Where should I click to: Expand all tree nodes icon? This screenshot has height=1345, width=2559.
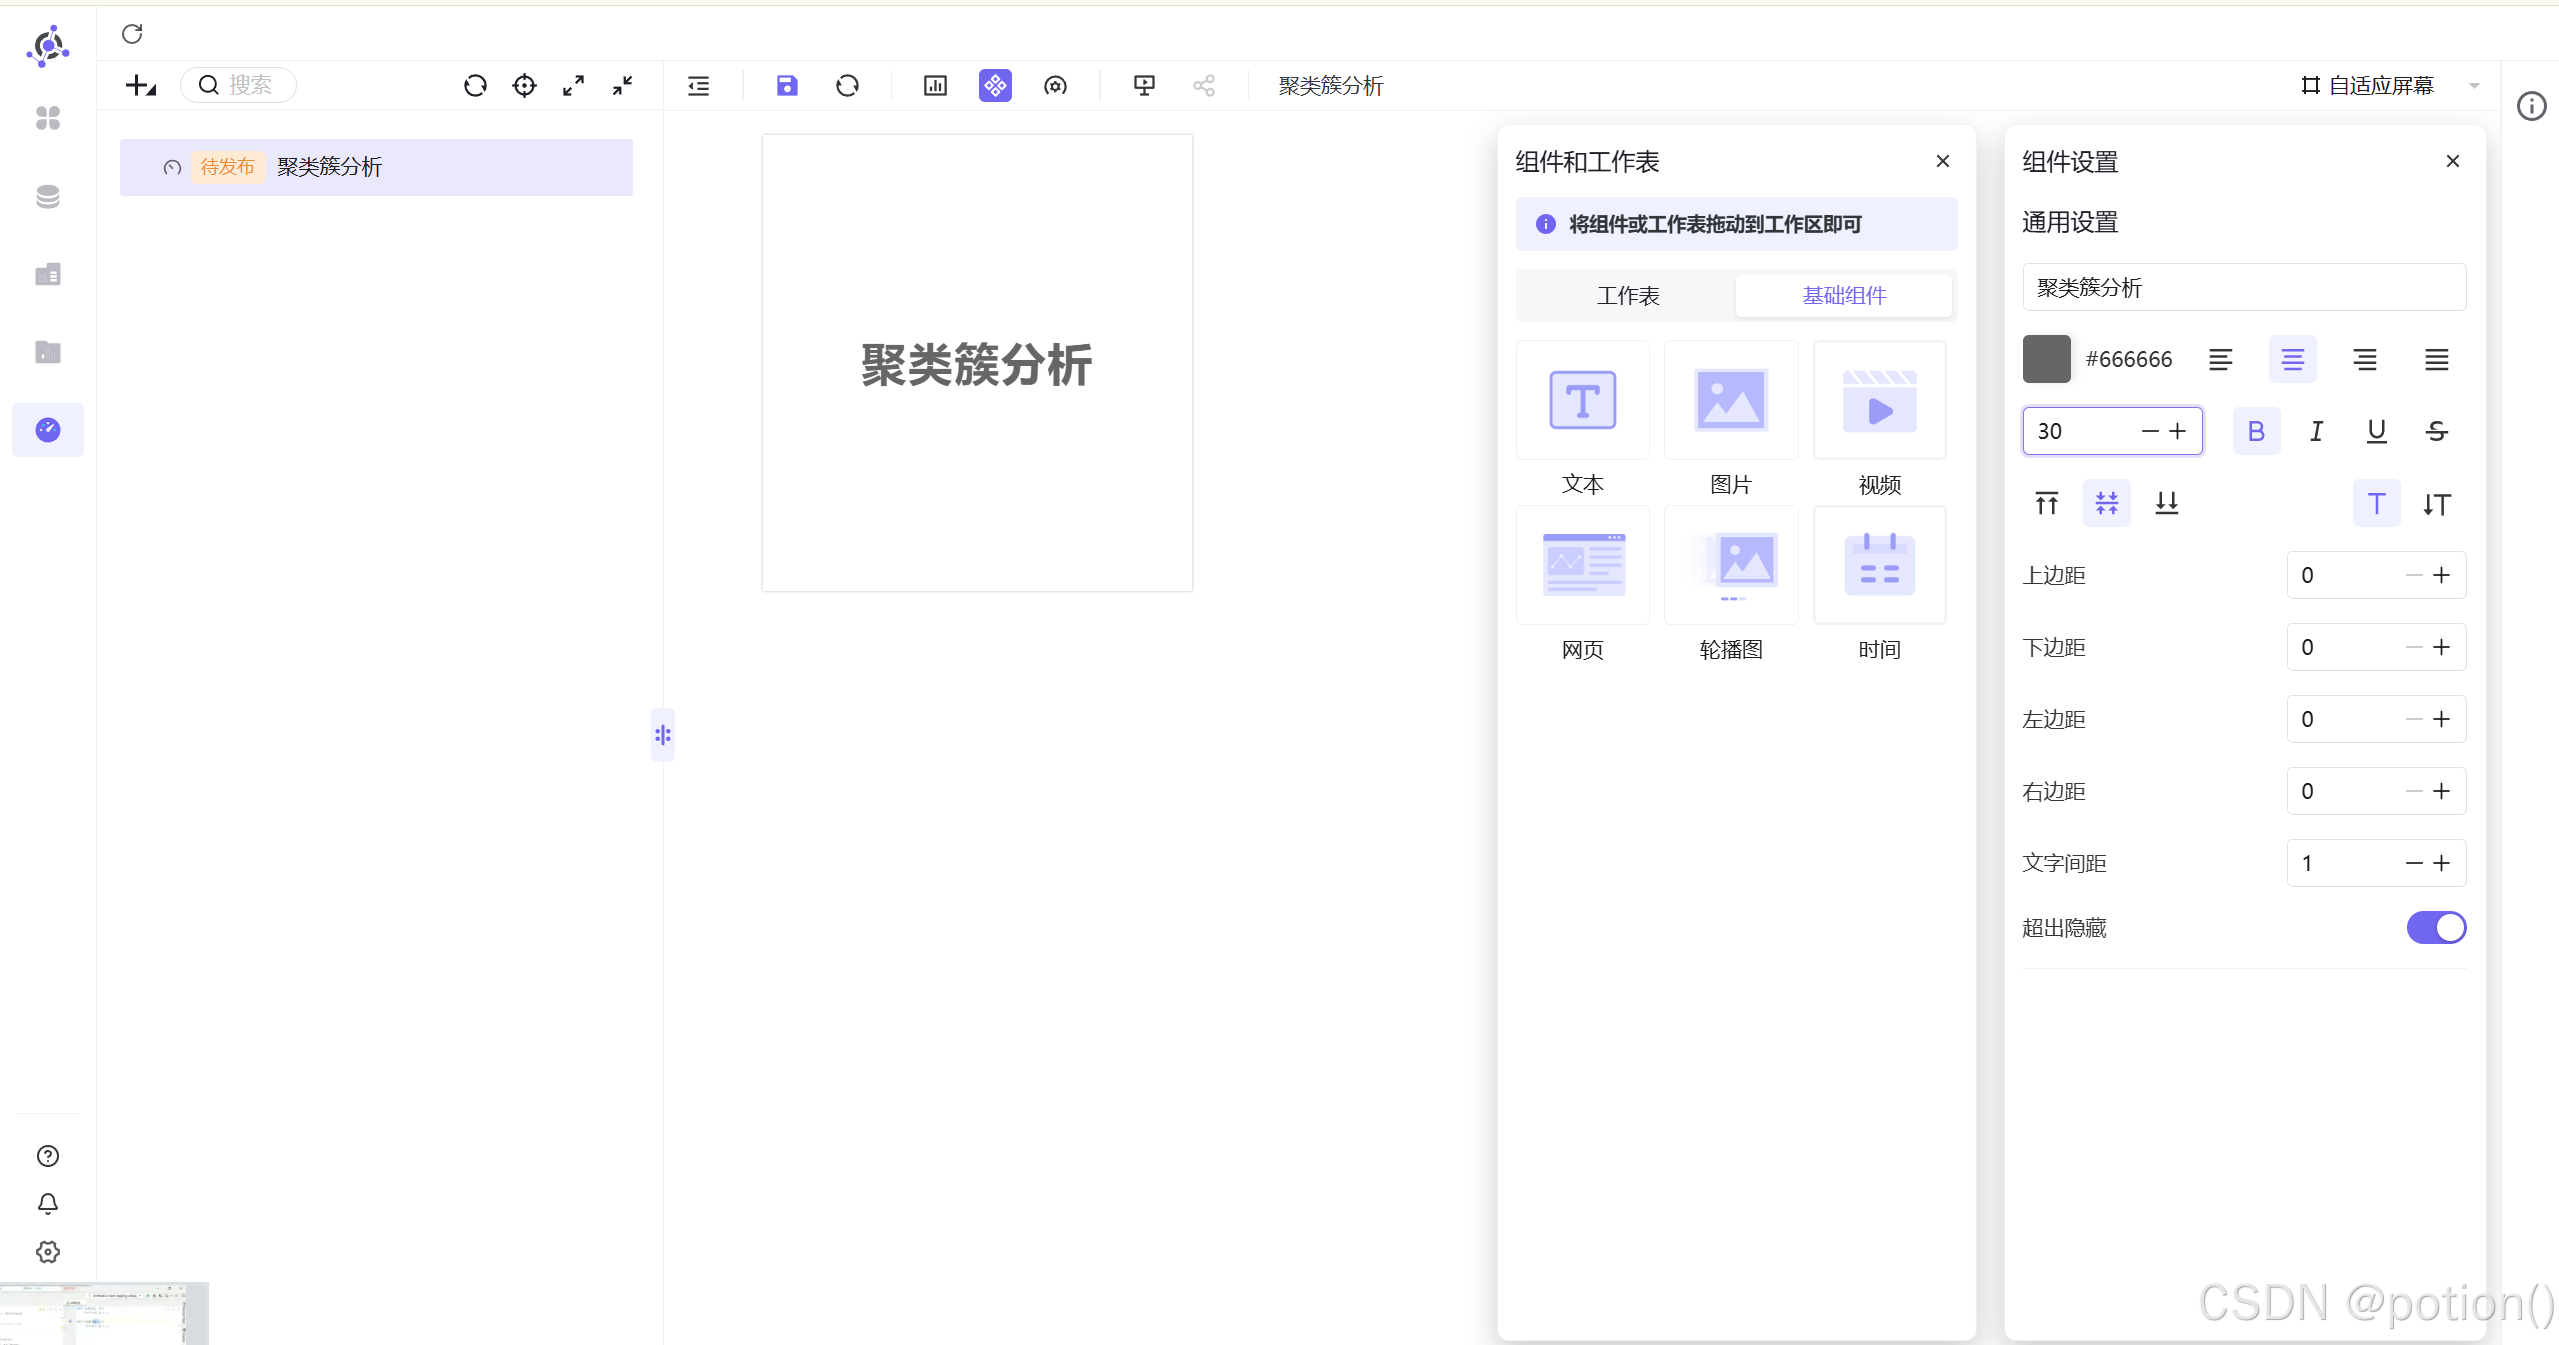[x=573, y=86]
